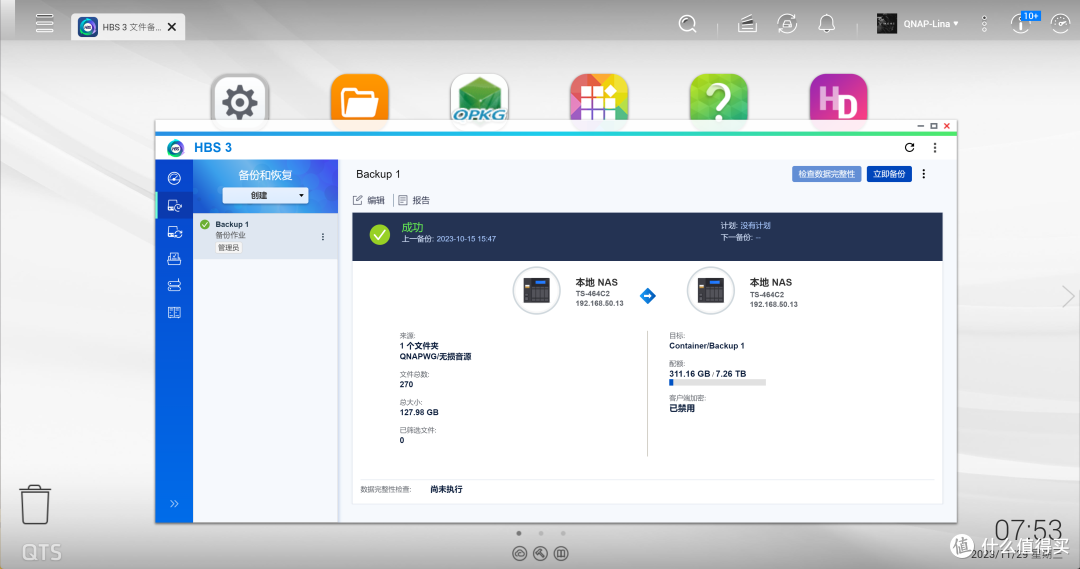
Task: Expand HBS 3 sidebar with double chevron
Action: 174,504
